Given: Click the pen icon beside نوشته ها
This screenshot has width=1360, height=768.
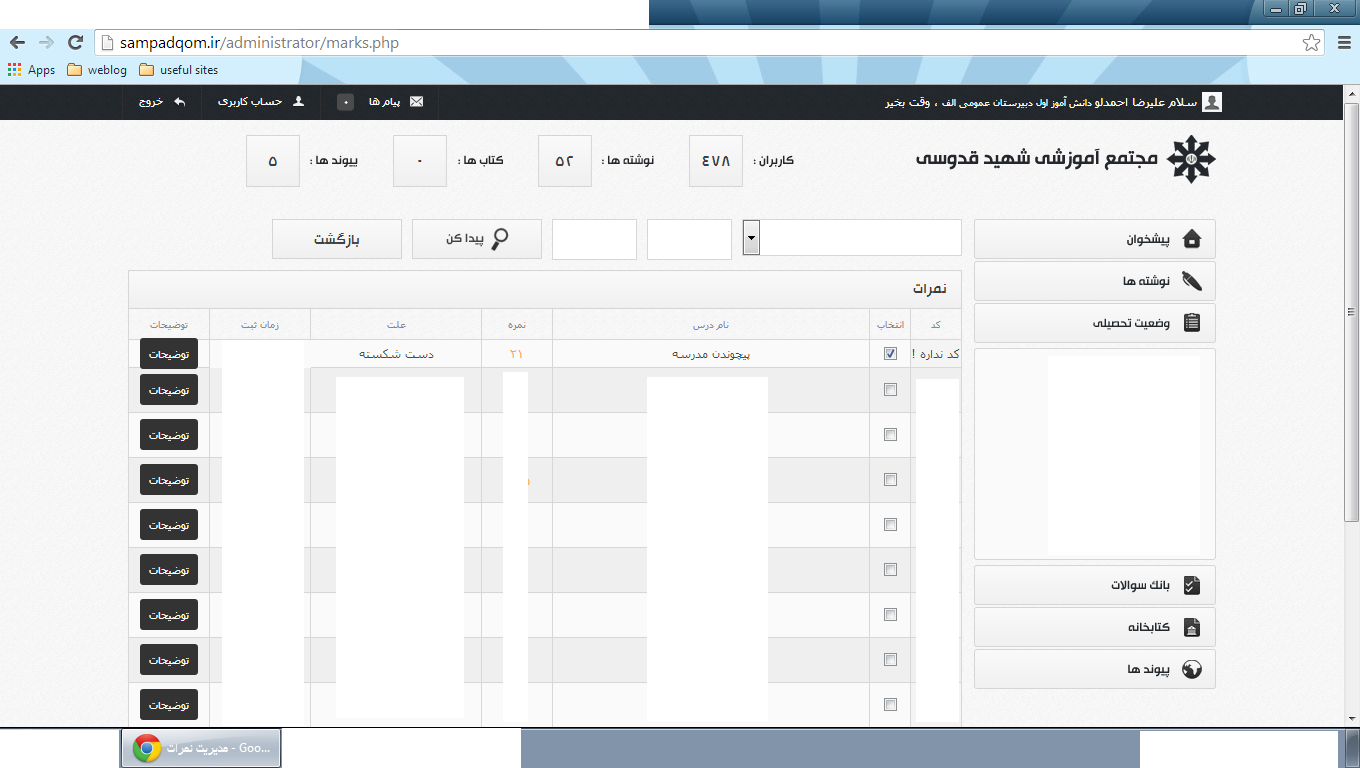Looking at the screenshot, I should (x=1191, y=281).
